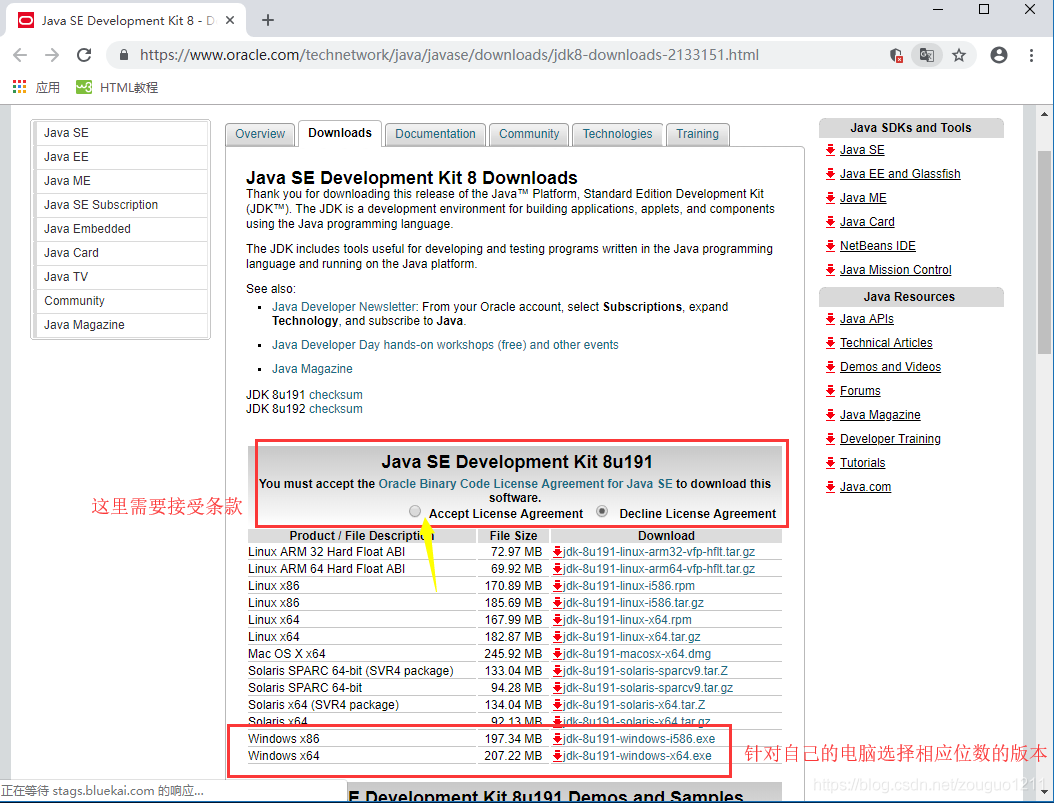This screenshot has height=803, width=1054.
Task: Open Demos and Videos link
Action: [890, 367]
